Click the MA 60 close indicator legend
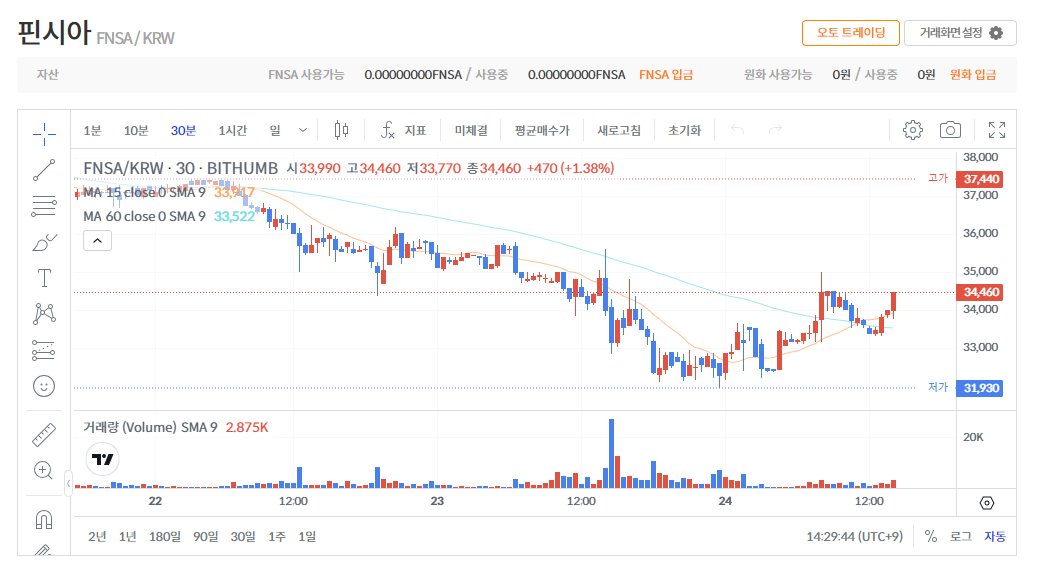1054x571 pixels. tap(144, 217)
